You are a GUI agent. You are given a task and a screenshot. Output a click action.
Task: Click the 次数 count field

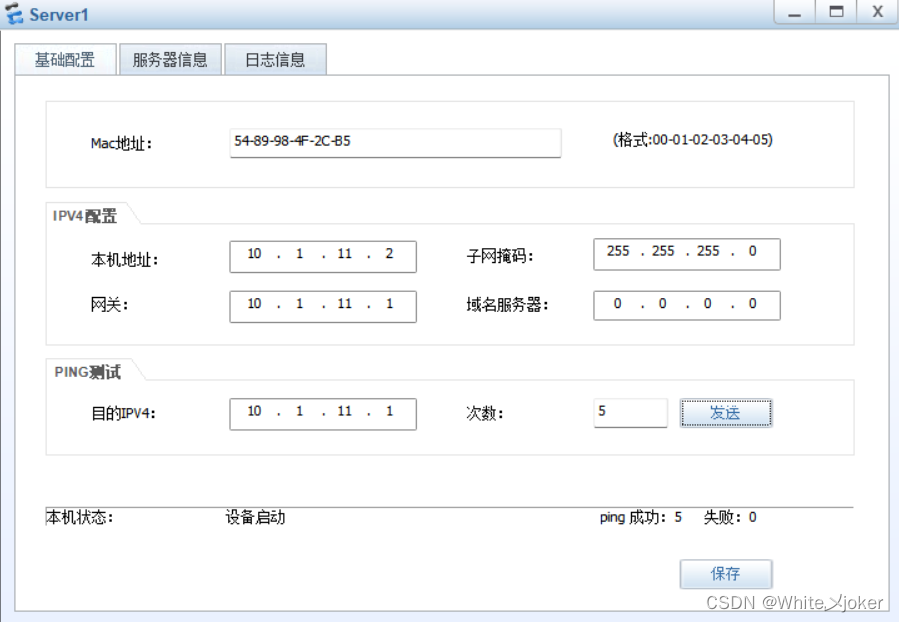[631, 413]
